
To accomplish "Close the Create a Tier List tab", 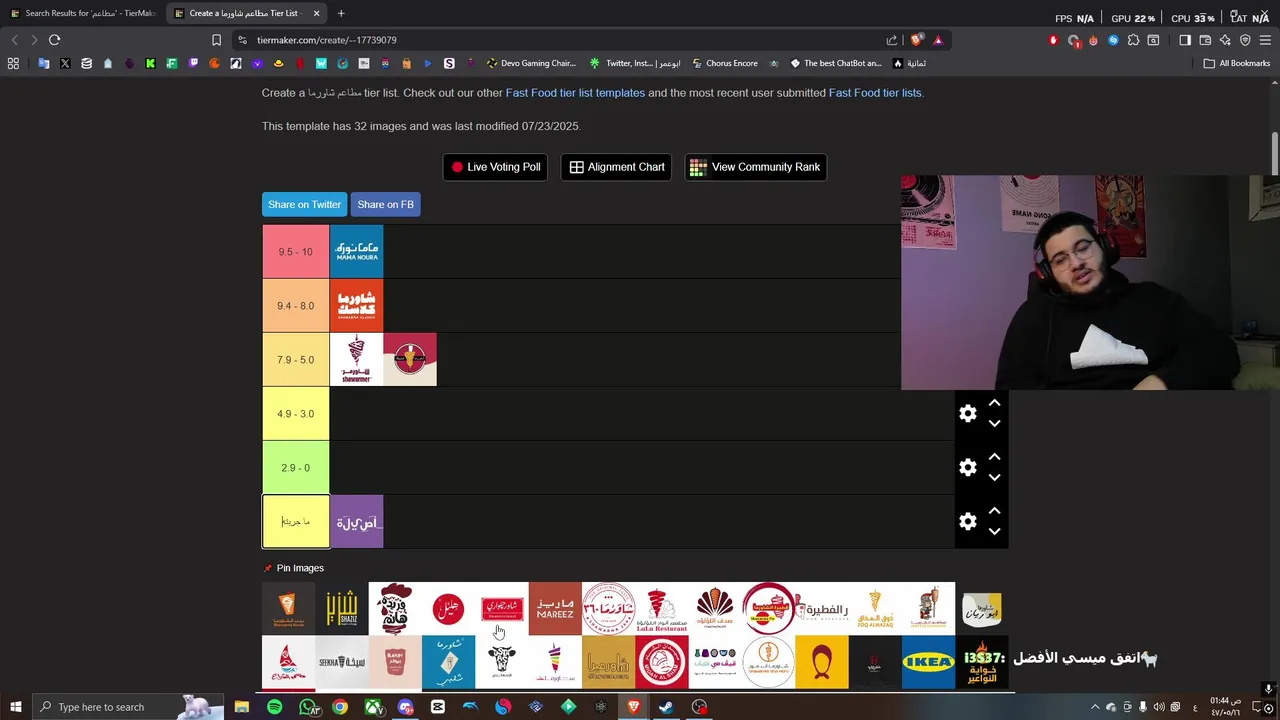I will [x=317, y=13].
